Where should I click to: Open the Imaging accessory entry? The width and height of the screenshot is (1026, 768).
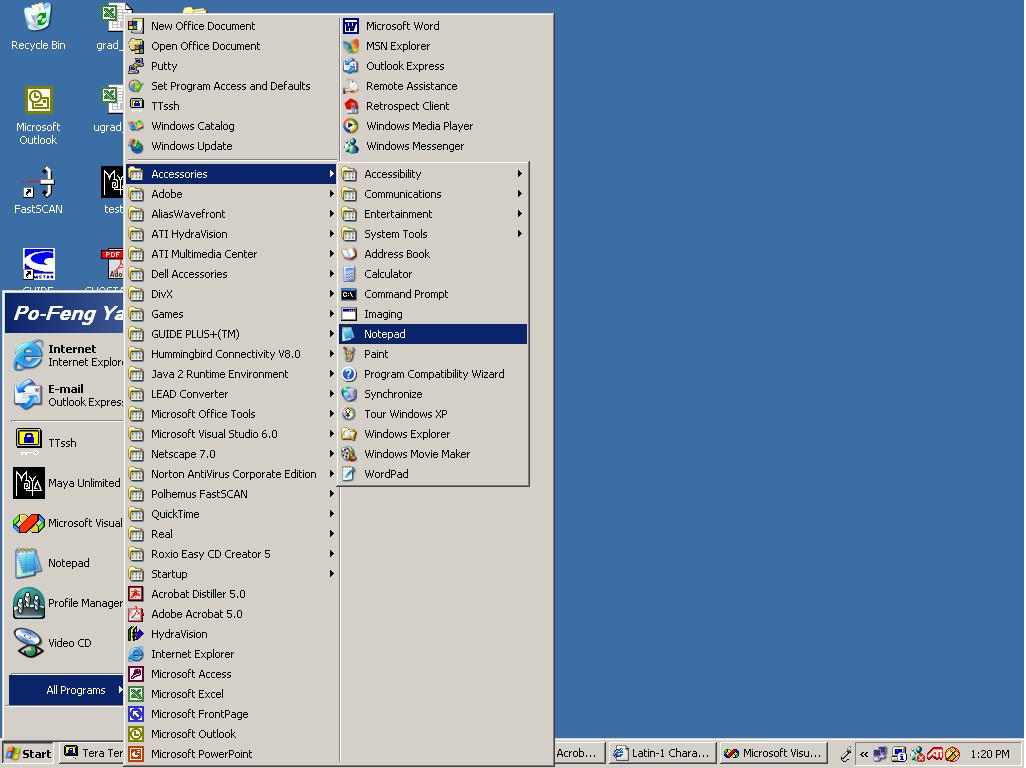click(x=433, y=314)
